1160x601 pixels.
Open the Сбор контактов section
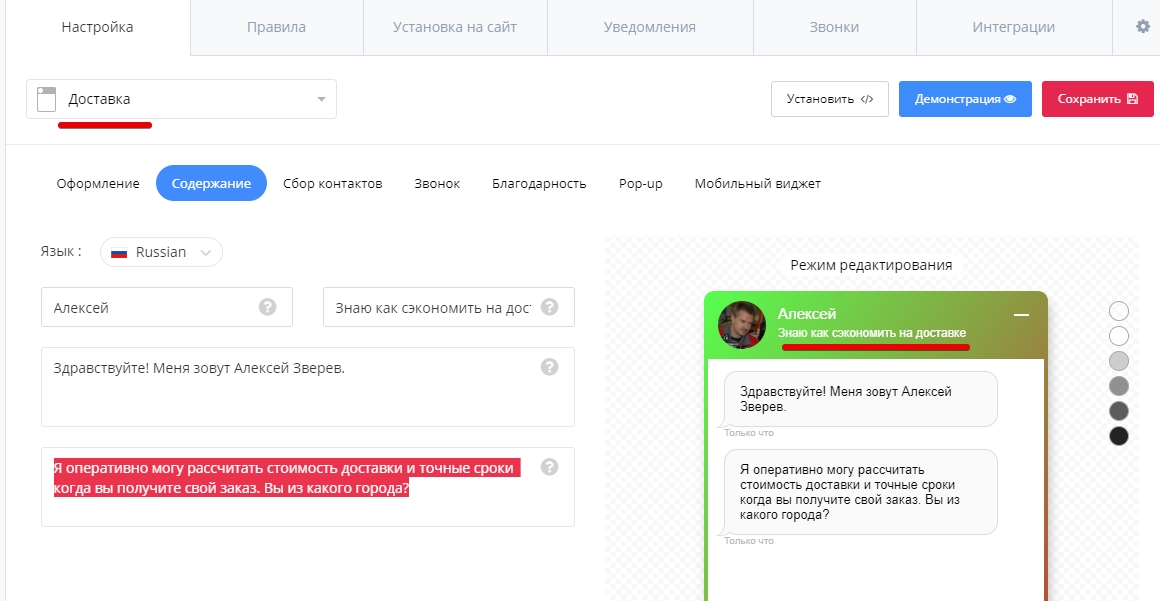(333, 184)
